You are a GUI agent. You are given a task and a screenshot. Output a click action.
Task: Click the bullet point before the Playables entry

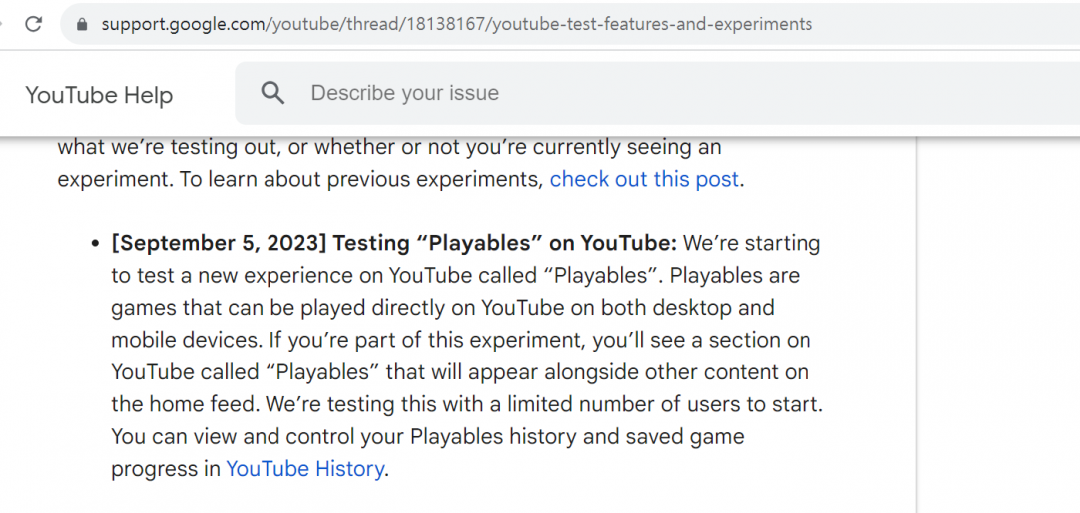click(96, 244)
